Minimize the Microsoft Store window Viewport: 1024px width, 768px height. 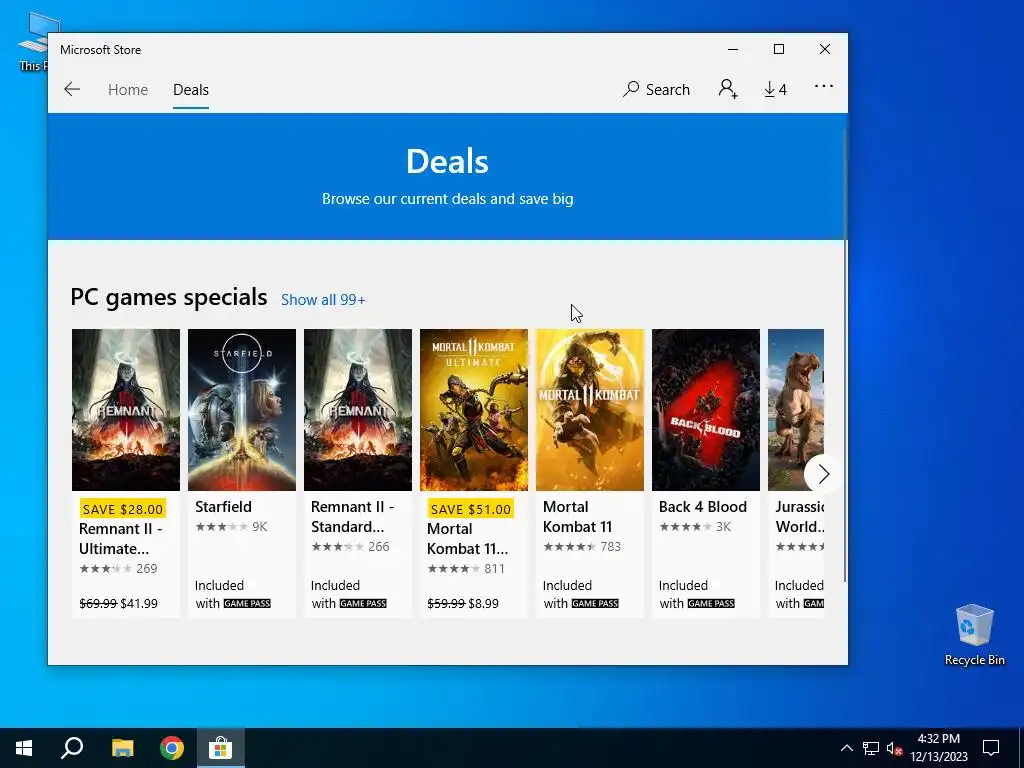(x=733, y=49)
